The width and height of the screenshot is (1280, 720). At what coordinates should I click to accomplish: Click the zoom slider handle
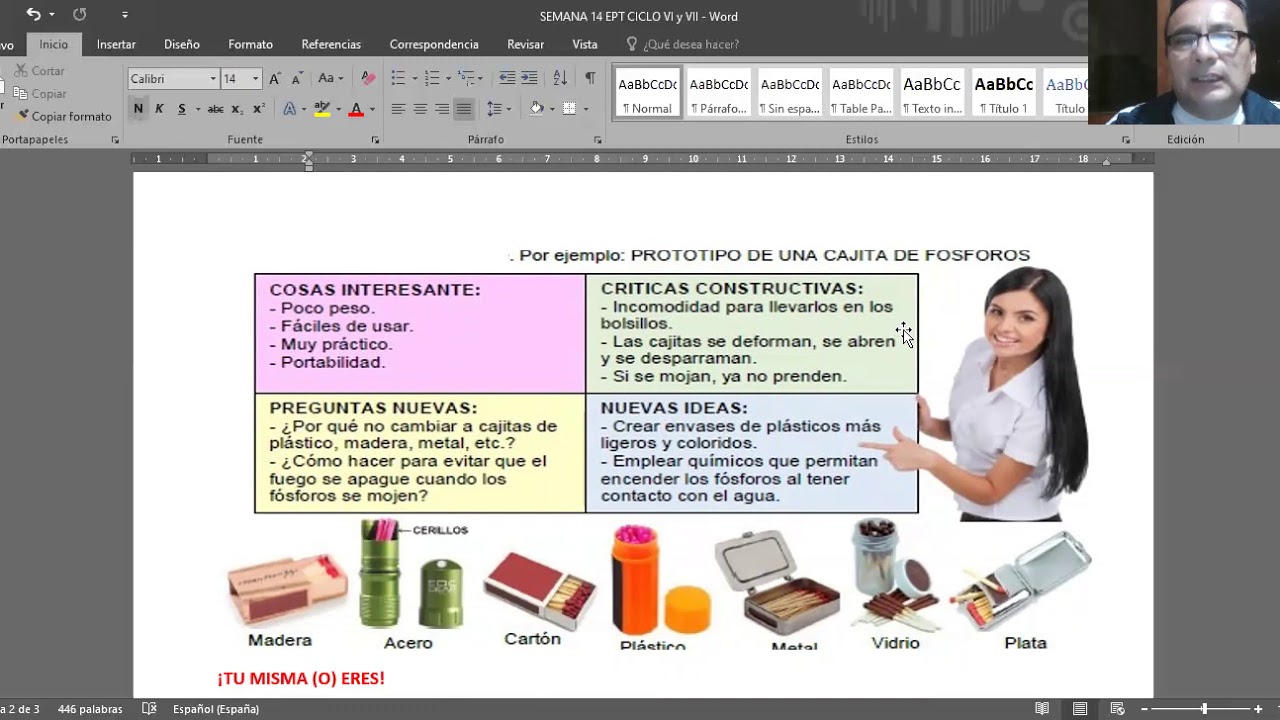(x=1204, y=709)
